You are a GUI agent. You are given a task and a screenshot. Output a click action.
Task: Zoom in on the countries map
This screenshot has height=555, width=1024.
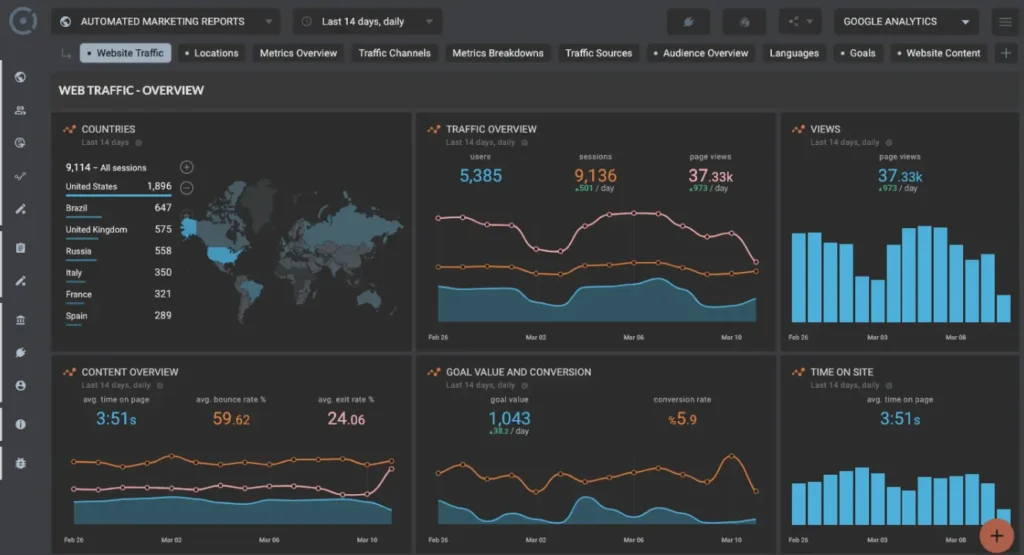coord(187,167)
